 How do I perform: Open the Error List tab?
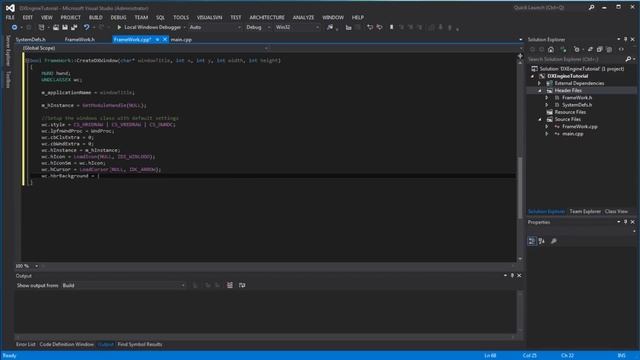click(x=26, y=344)
